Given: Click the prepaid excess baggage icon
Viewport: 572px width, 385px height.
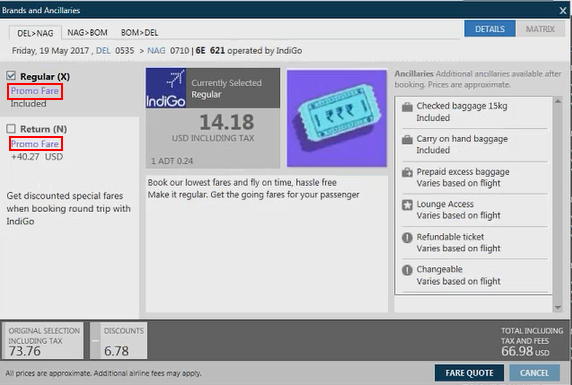Looking at the screenshot, I should 407,173.
